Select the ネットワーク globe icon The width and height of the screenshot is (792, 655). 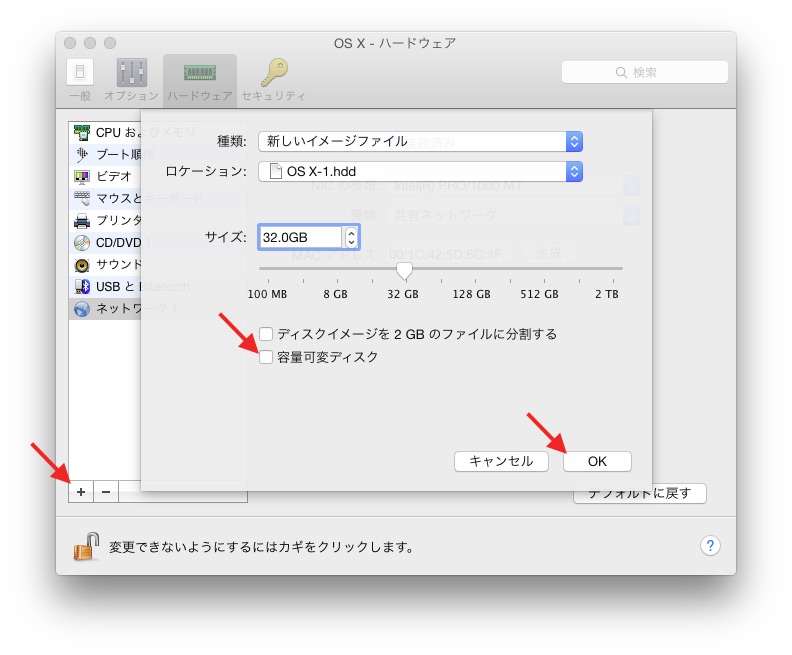pyautogui.click(x=82, y=309)
